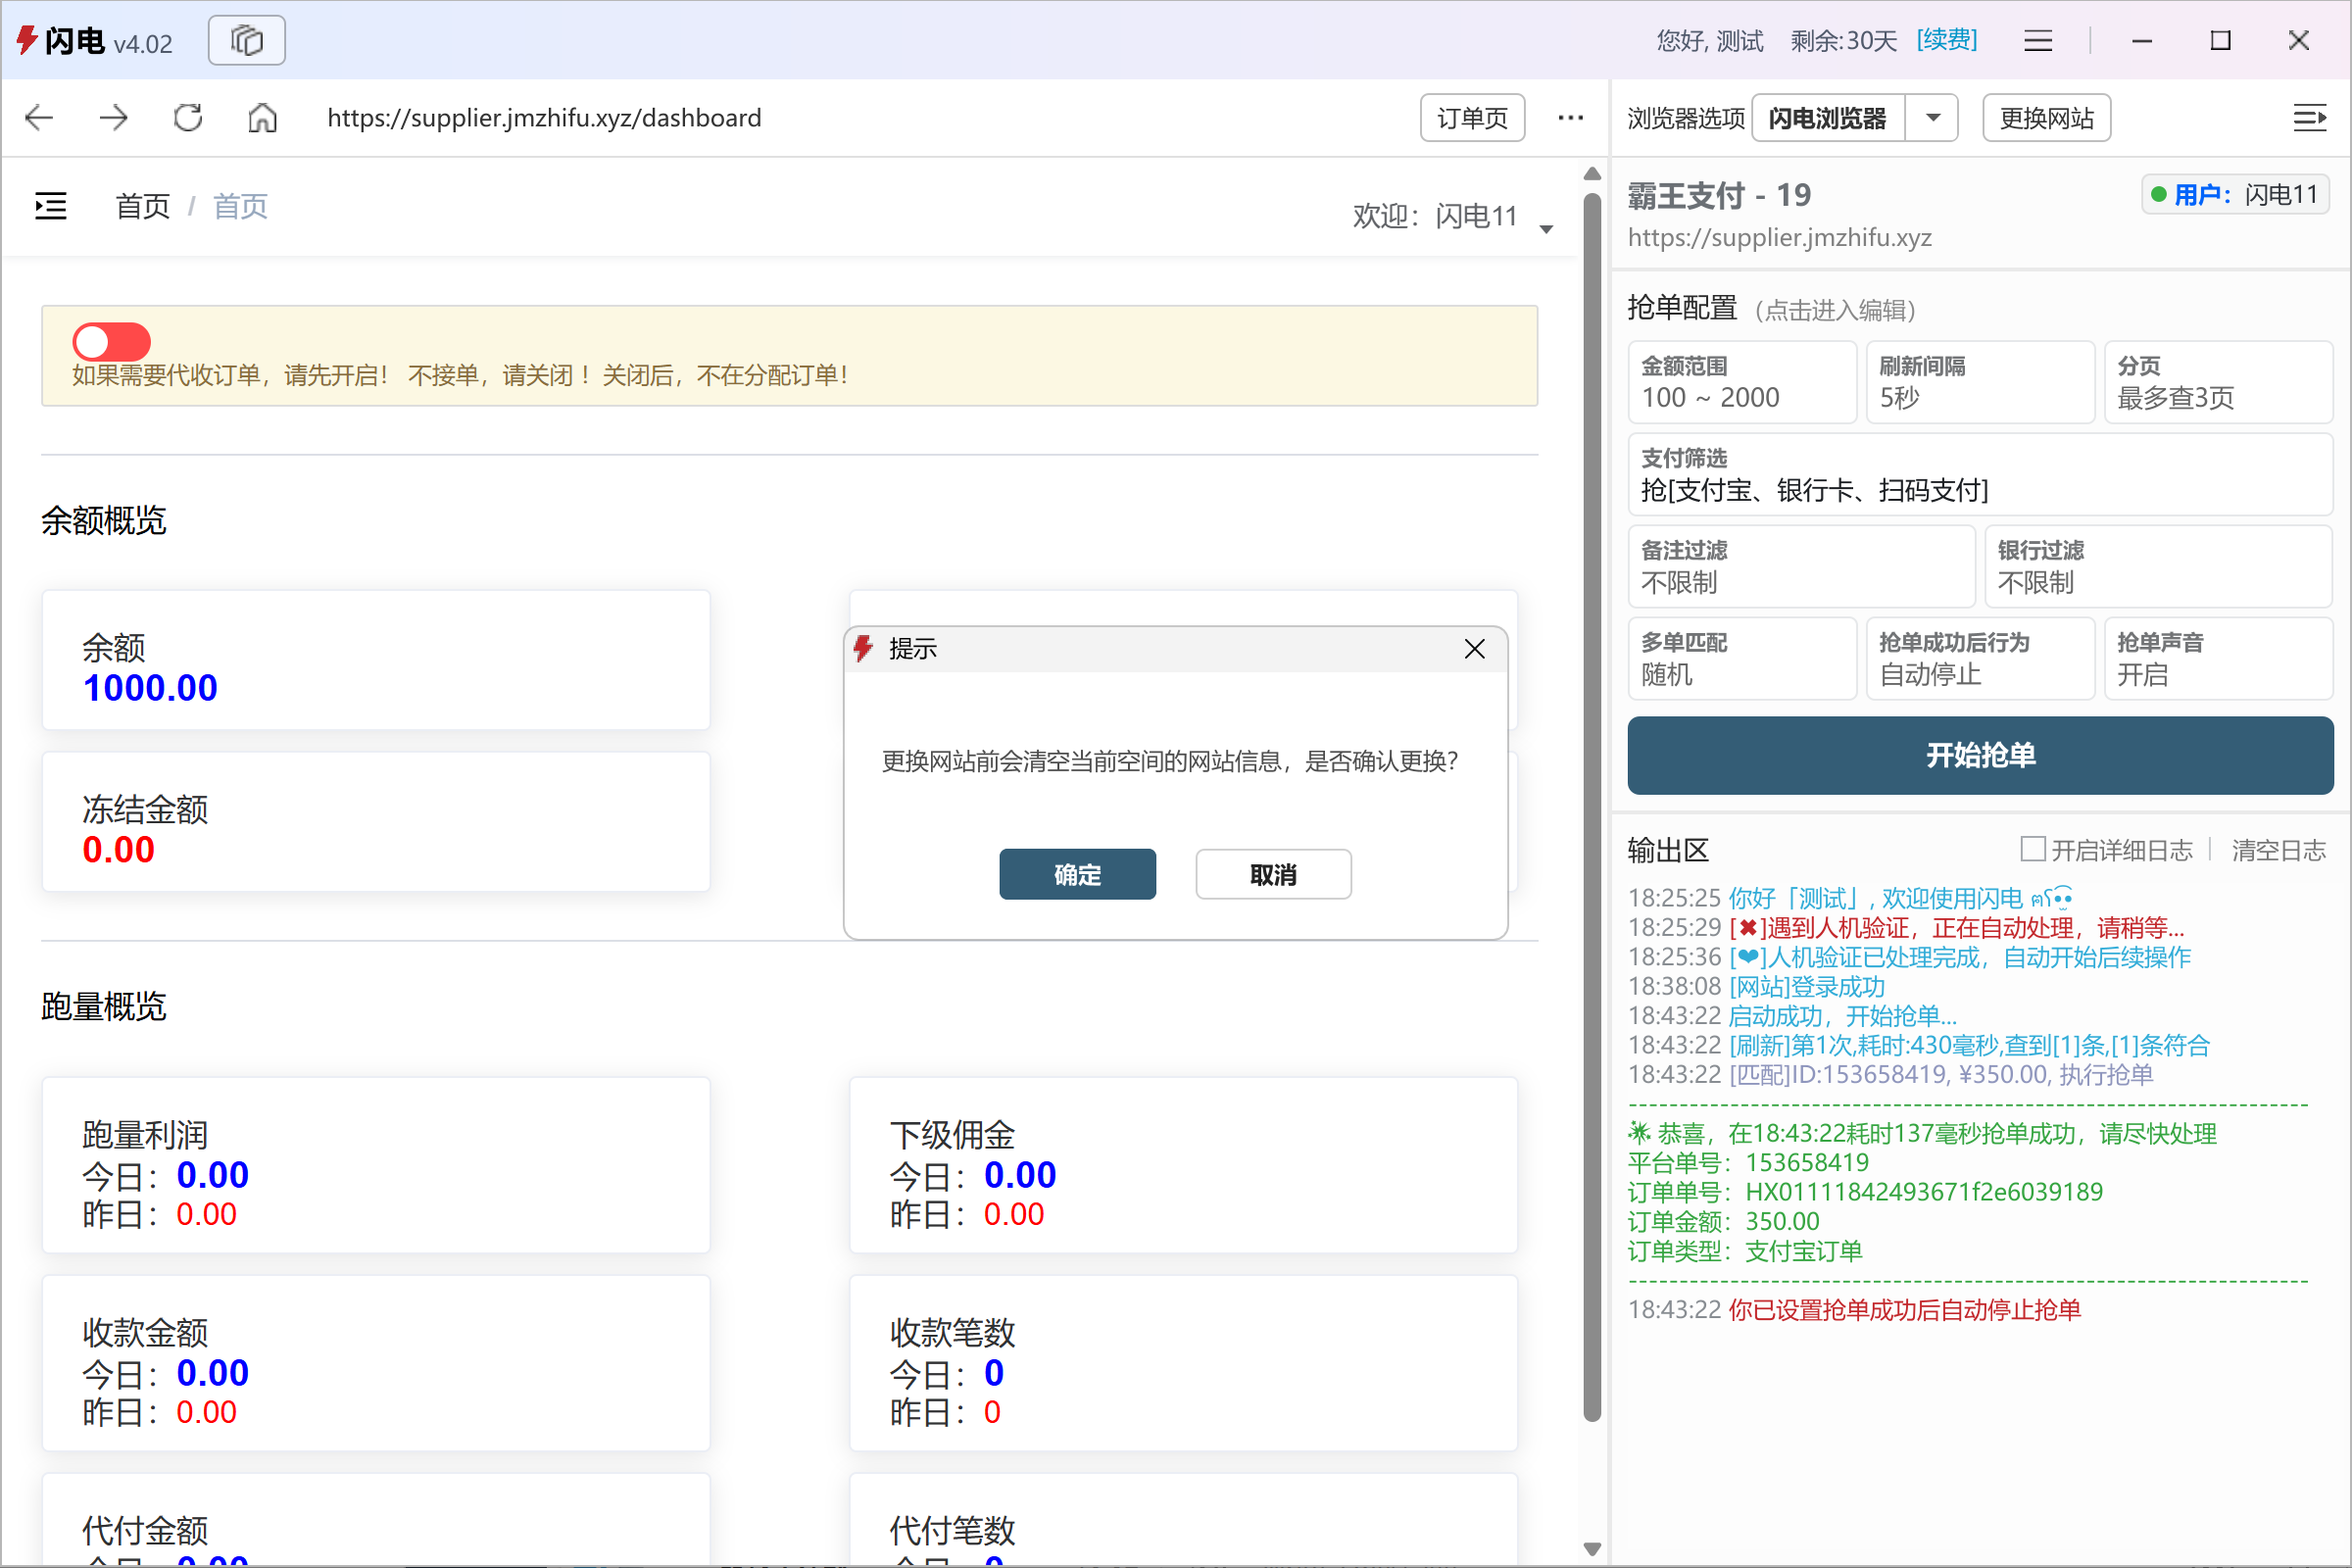This screenshot has width=2352, height=1568.
Task: Open the 闪电浏览器 dropdown
Action: pyautogui.click(x=1932, y=117)
